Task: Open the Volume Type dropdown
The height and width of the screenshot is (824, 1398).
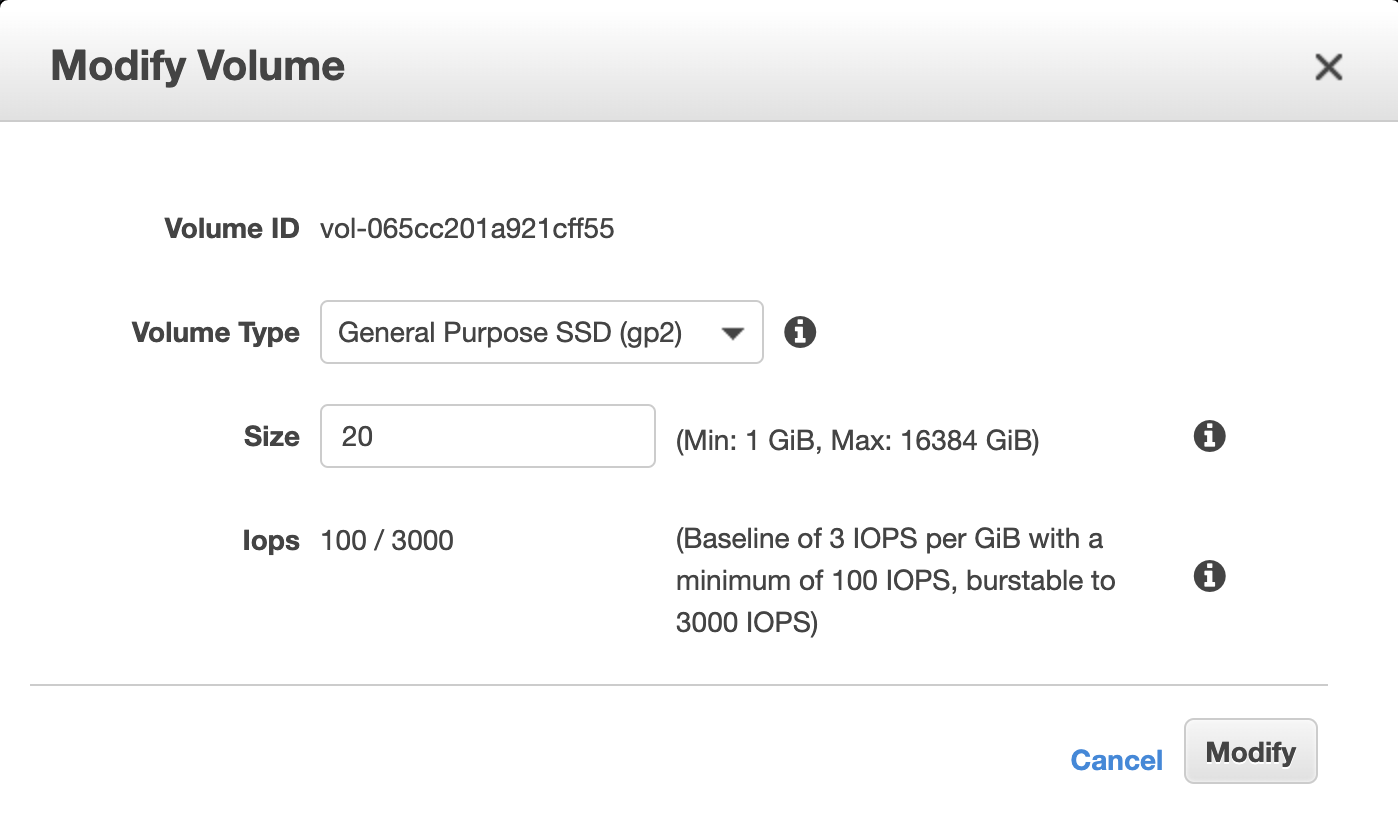Action: click(542, 332)
